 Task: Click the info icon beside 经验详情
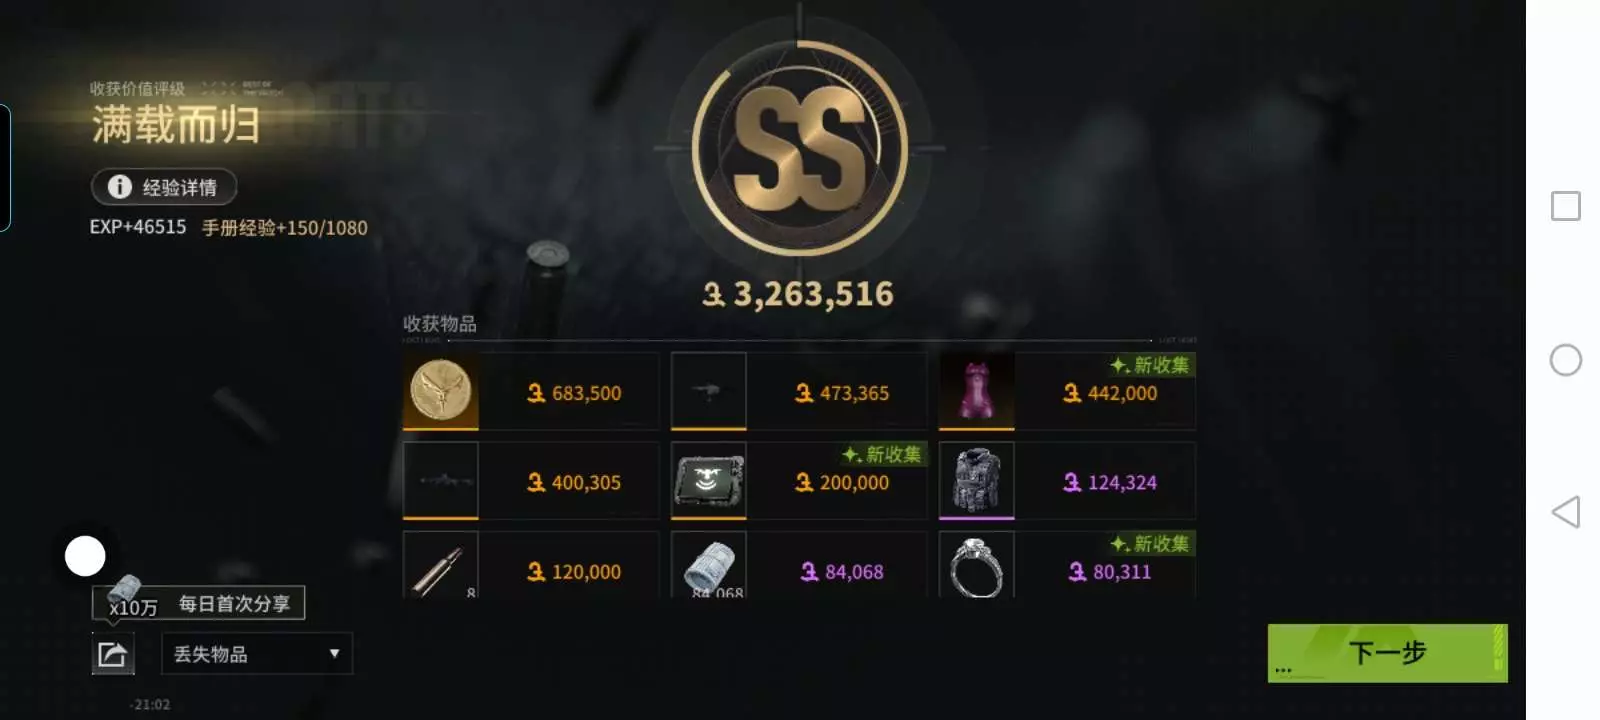coord(119,187)
